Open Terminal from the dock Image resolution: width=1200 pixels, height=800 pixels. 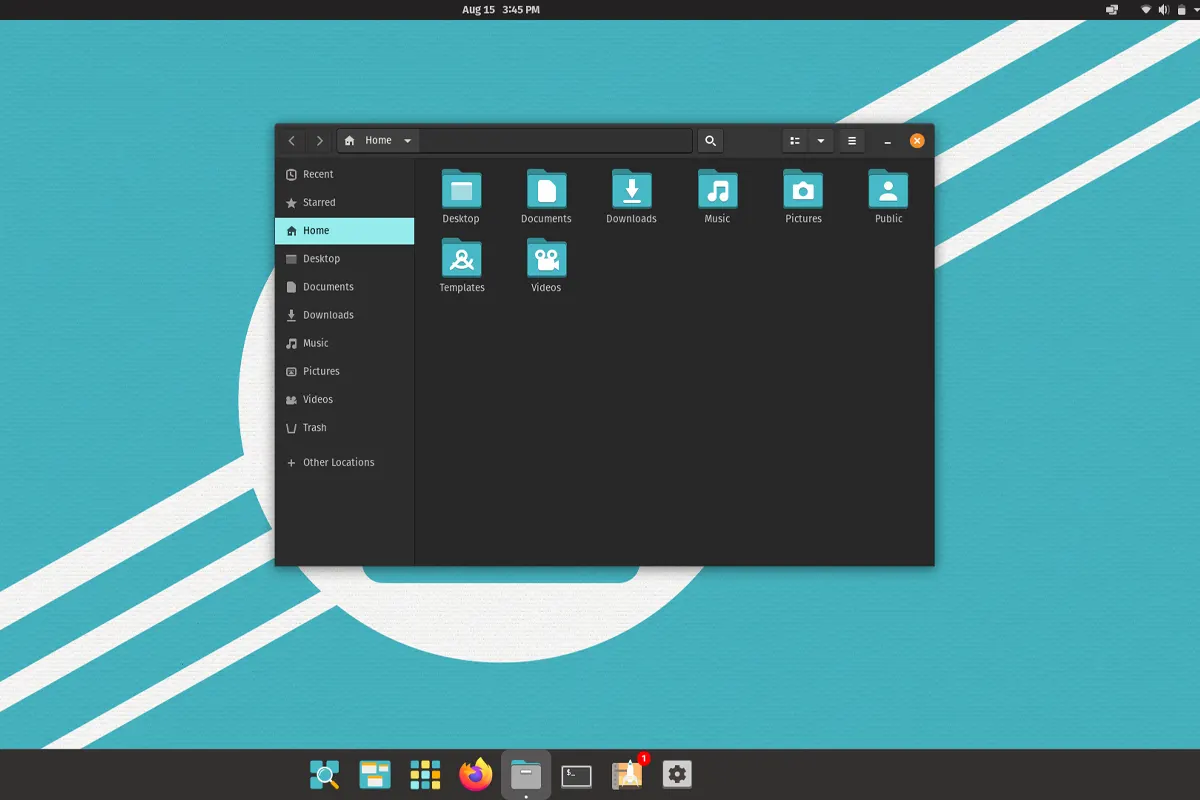[576, 775]
